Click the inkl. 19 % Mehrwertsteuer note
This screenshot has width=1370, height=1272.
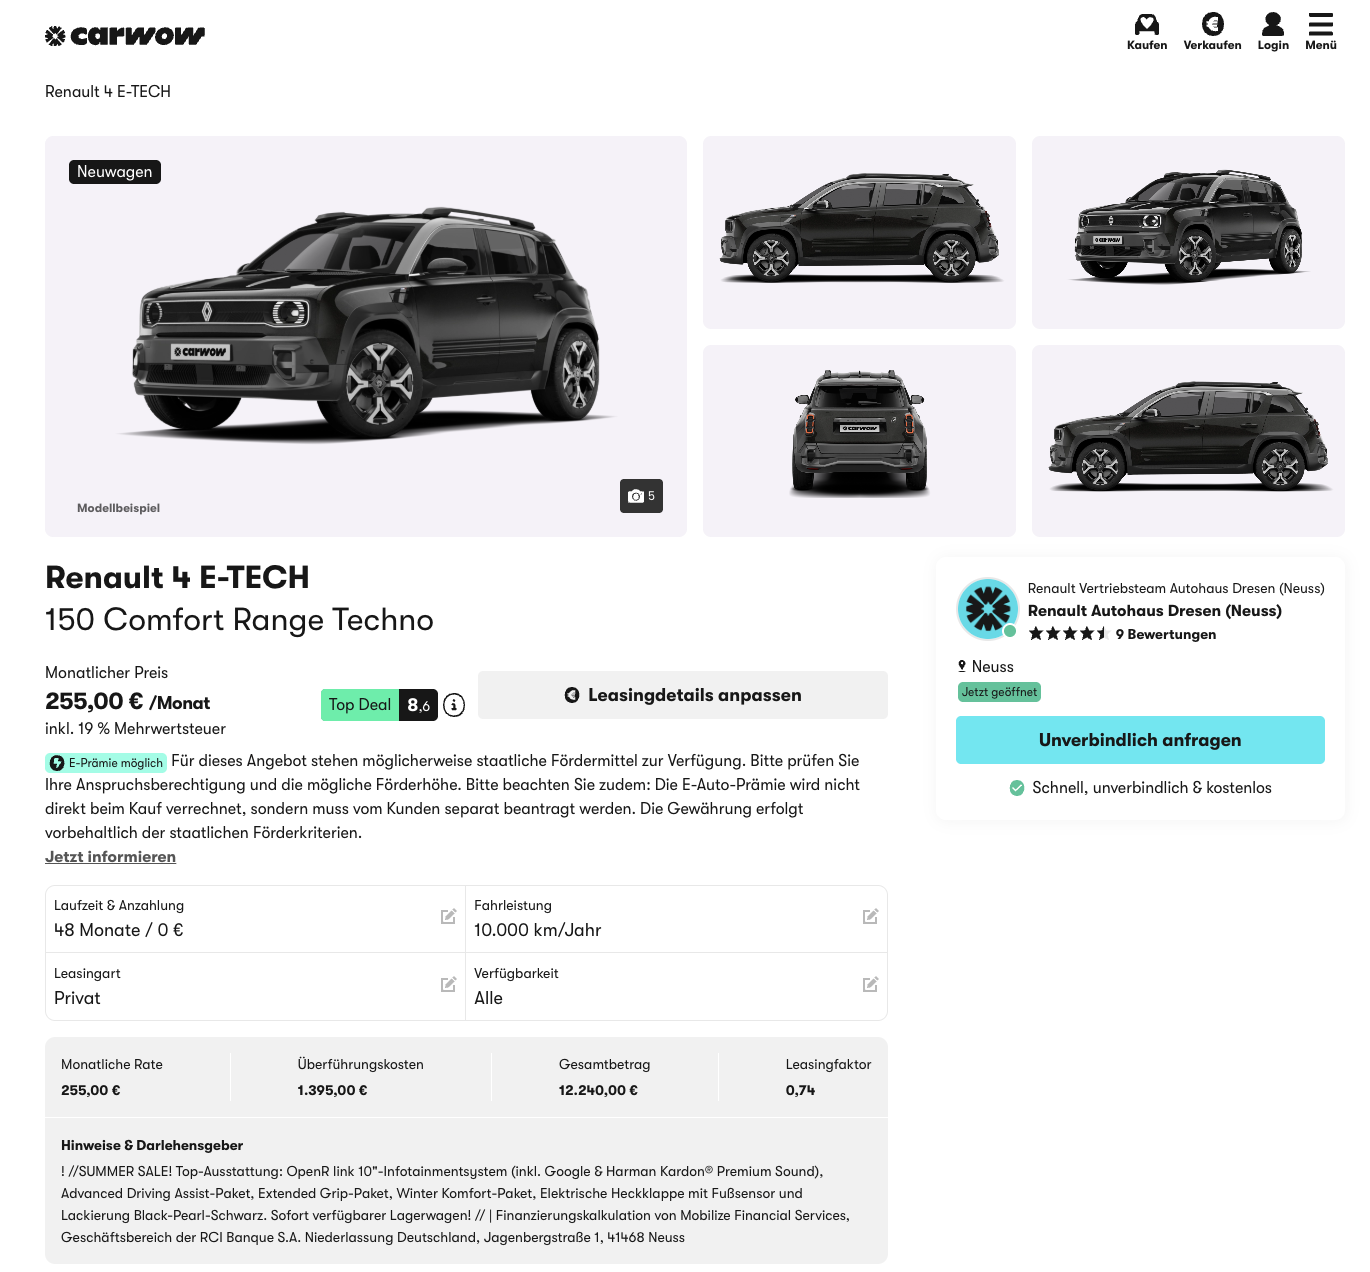(x=135, y=729)
